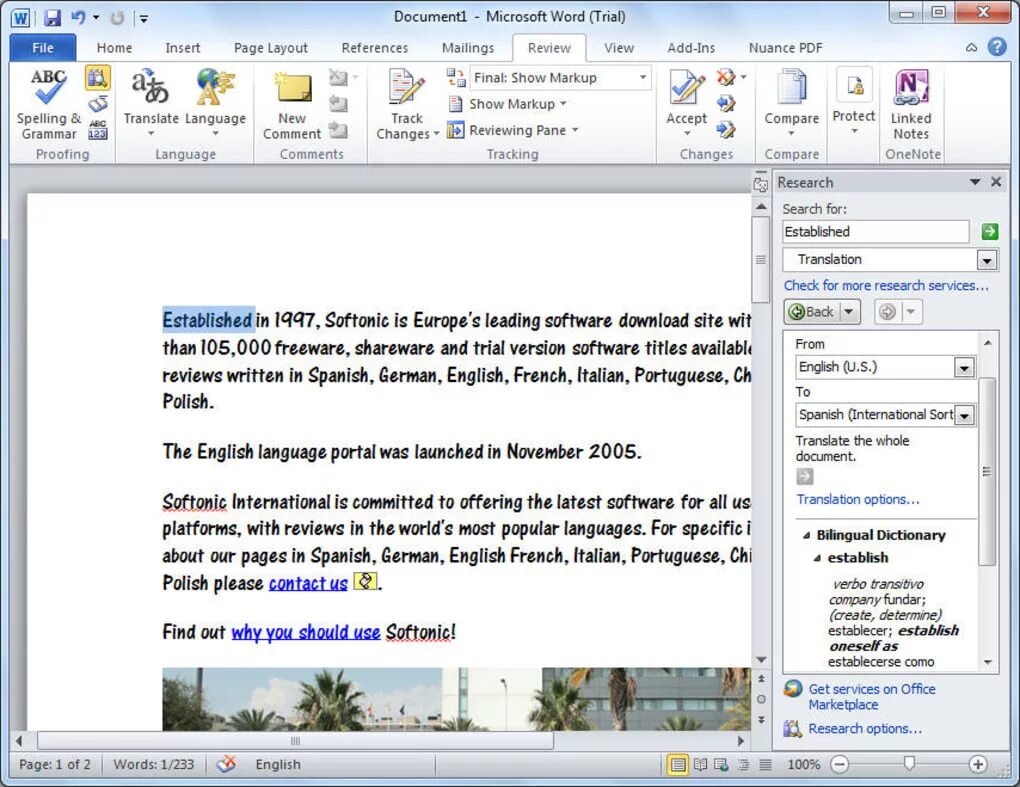Click the Select Browse Object circle
The image size is (1020, 787).
761,699
